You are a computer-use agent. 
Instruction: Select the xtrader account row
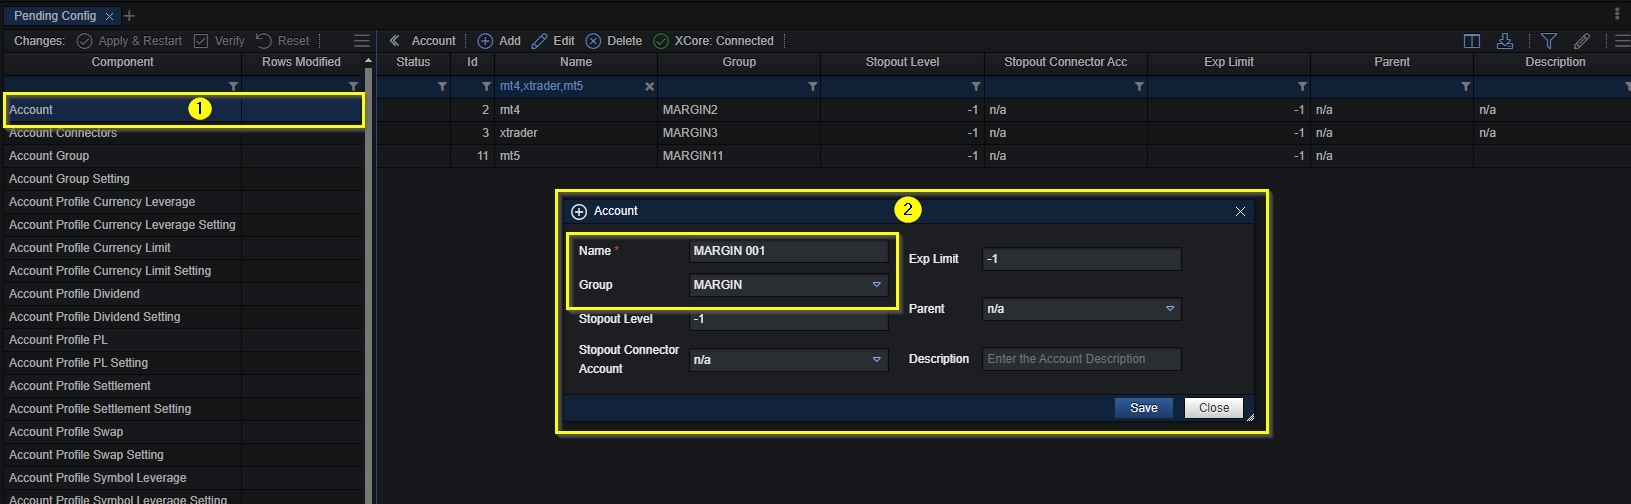click(1003, 133)
